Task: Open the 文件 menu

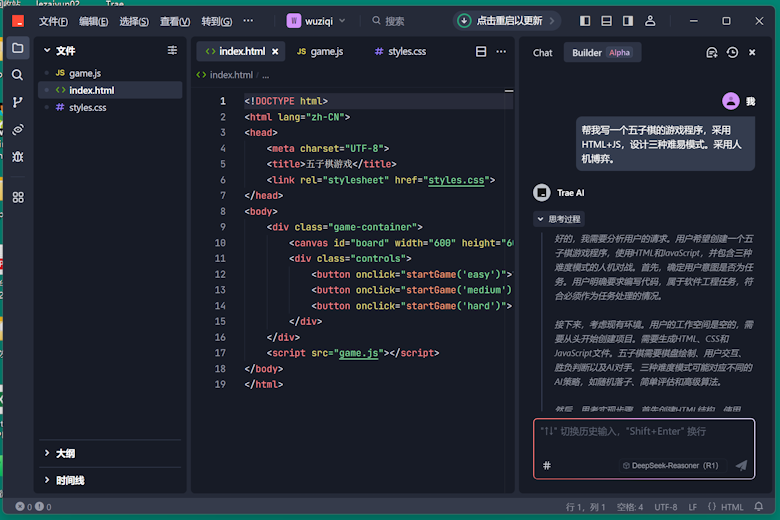Action: pos(53,21)
